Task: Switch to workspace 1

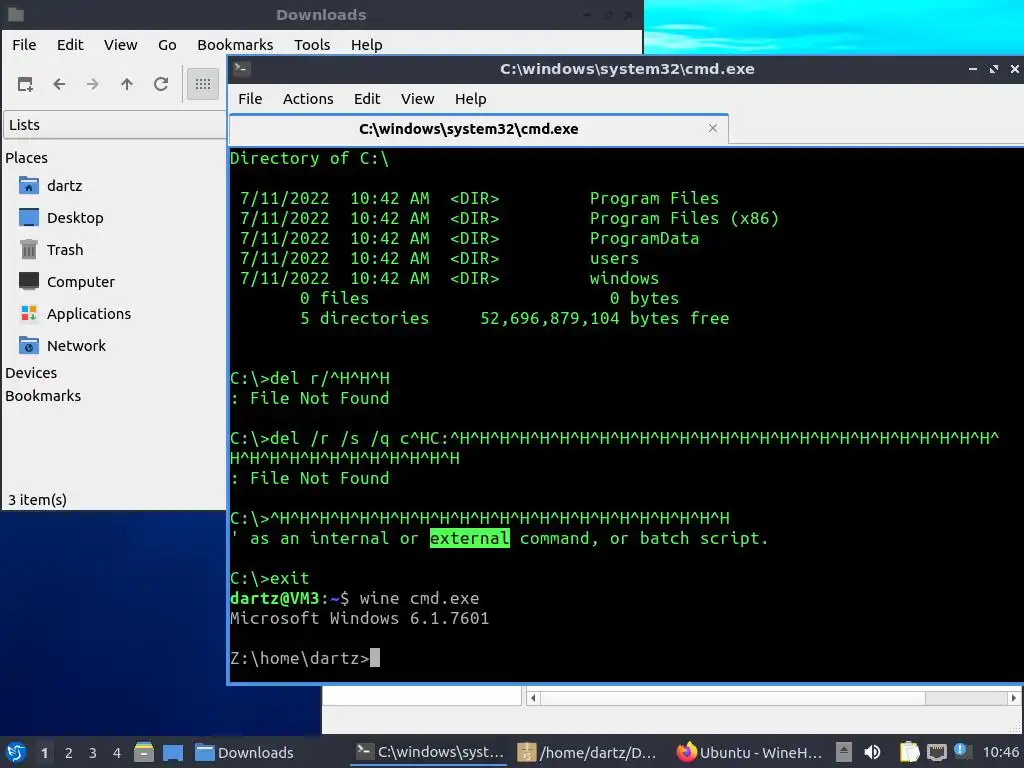Action: pos(44,753)
